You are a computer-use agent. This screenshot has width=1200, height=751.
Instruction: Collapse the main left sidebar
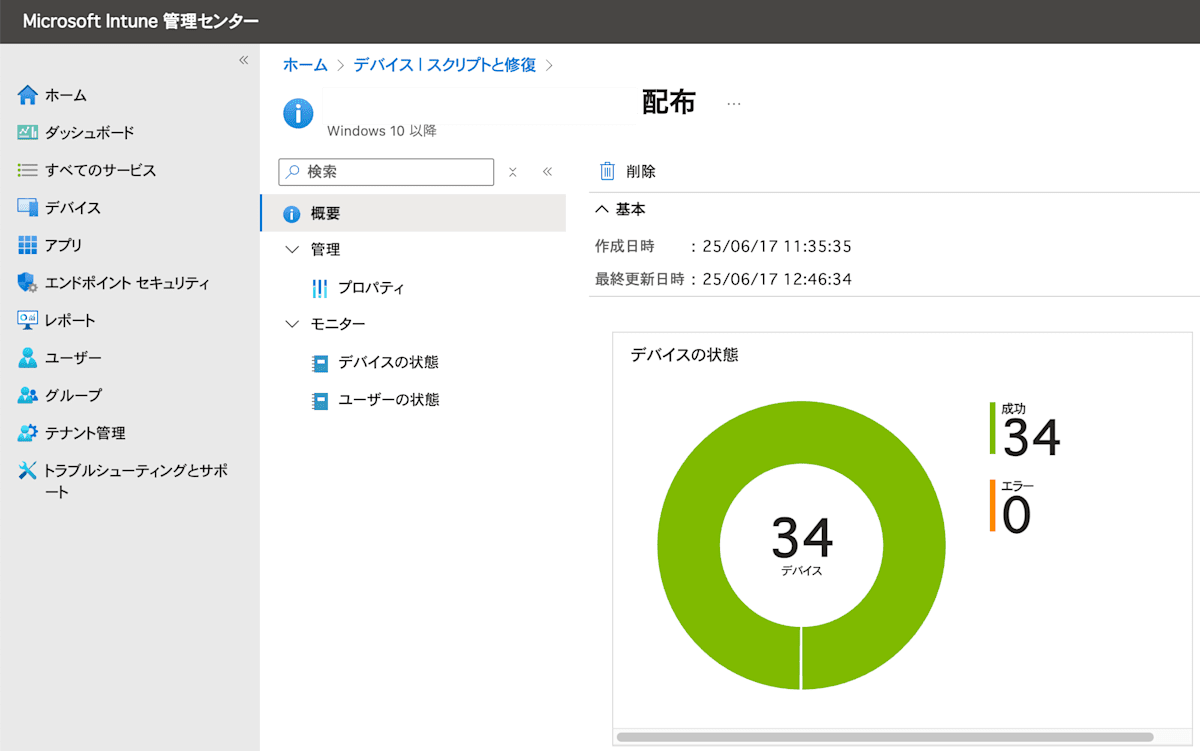point(243,61)
